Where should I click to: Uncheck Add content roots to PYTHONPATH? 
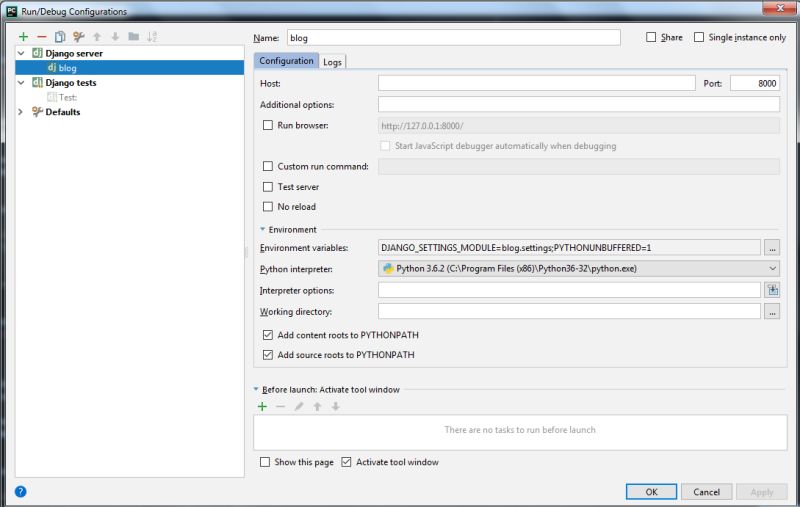[268, 335]
